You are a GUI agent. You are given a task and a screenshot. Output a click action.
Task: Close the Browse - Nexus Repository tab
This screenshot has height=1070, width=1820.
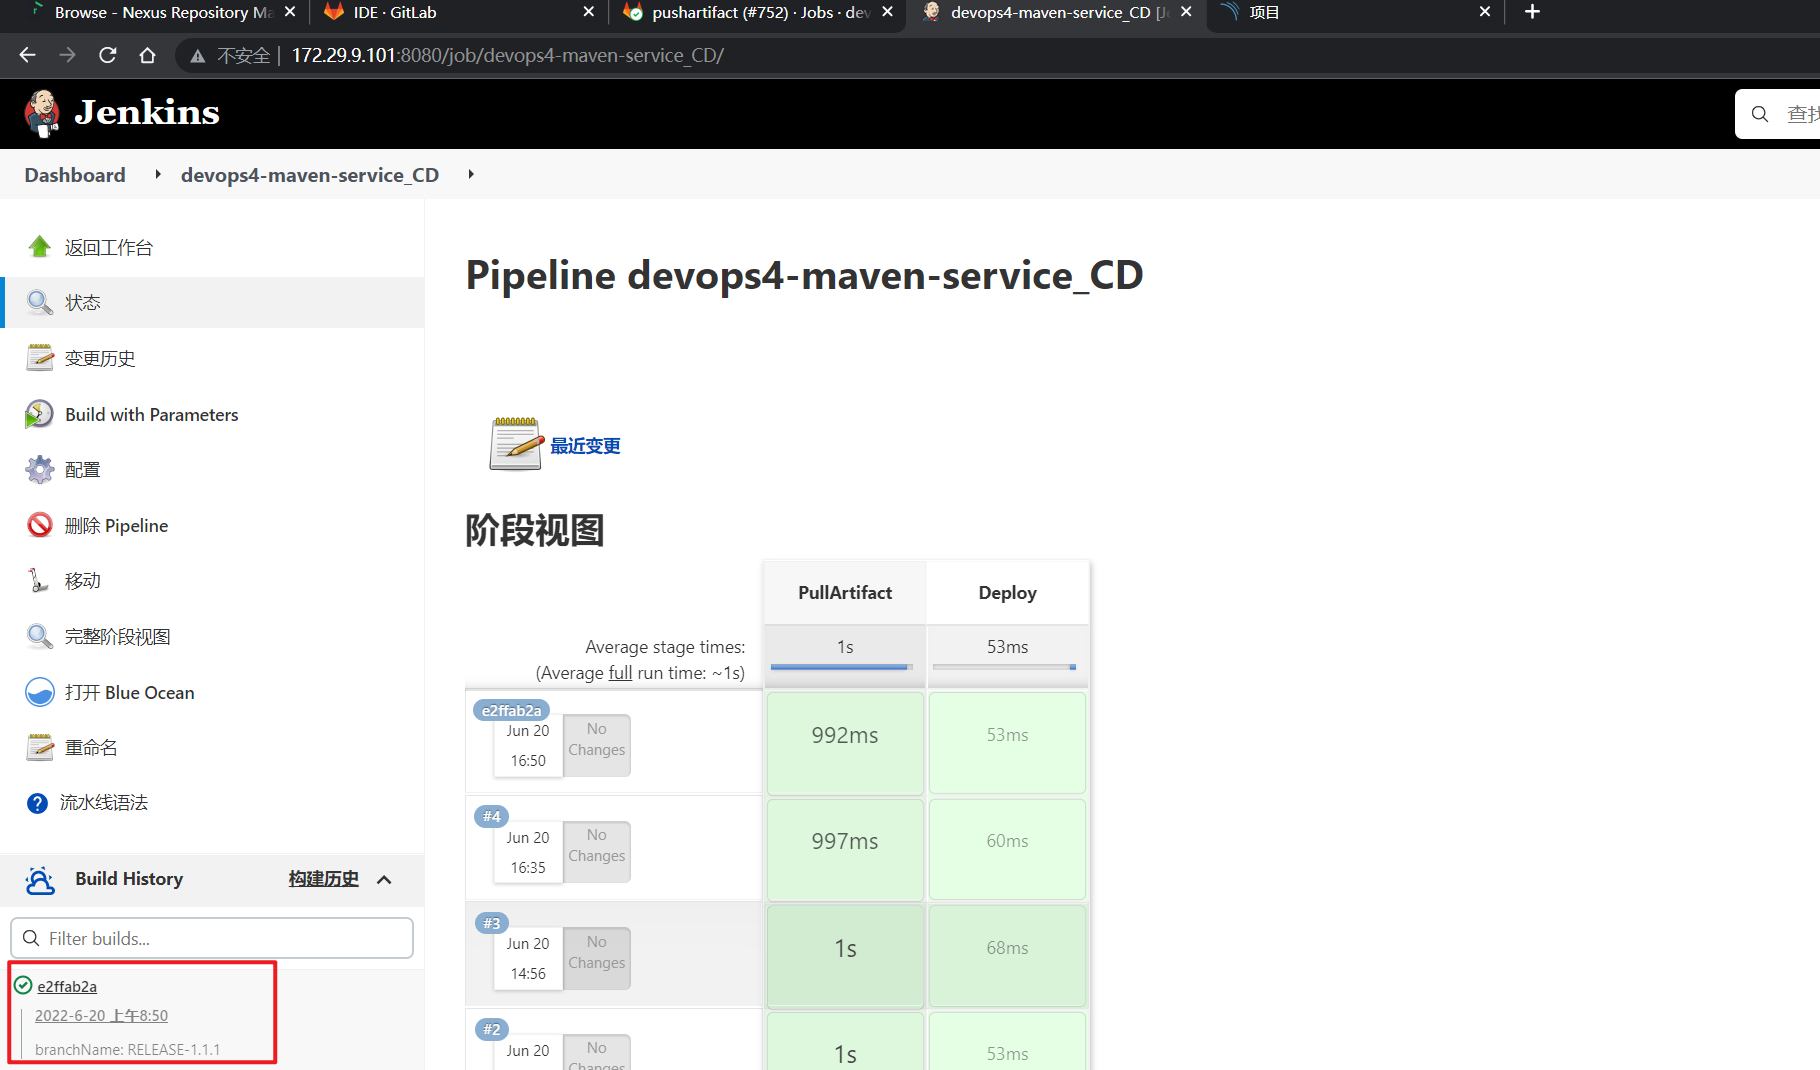pyautogui.click(x=290, y=12)
